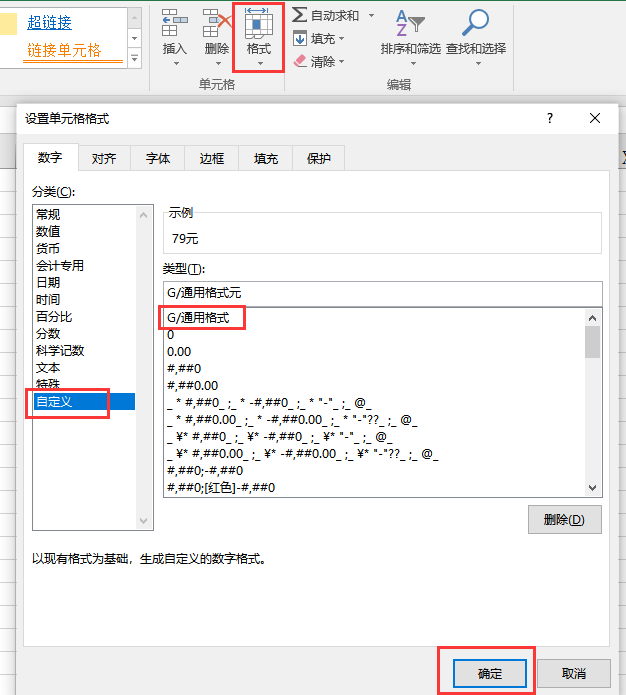This screenshot has width=626, height=695.
Task: Choose the #,##0 format type
Action: pyautogui.click(x=375, y=369)
